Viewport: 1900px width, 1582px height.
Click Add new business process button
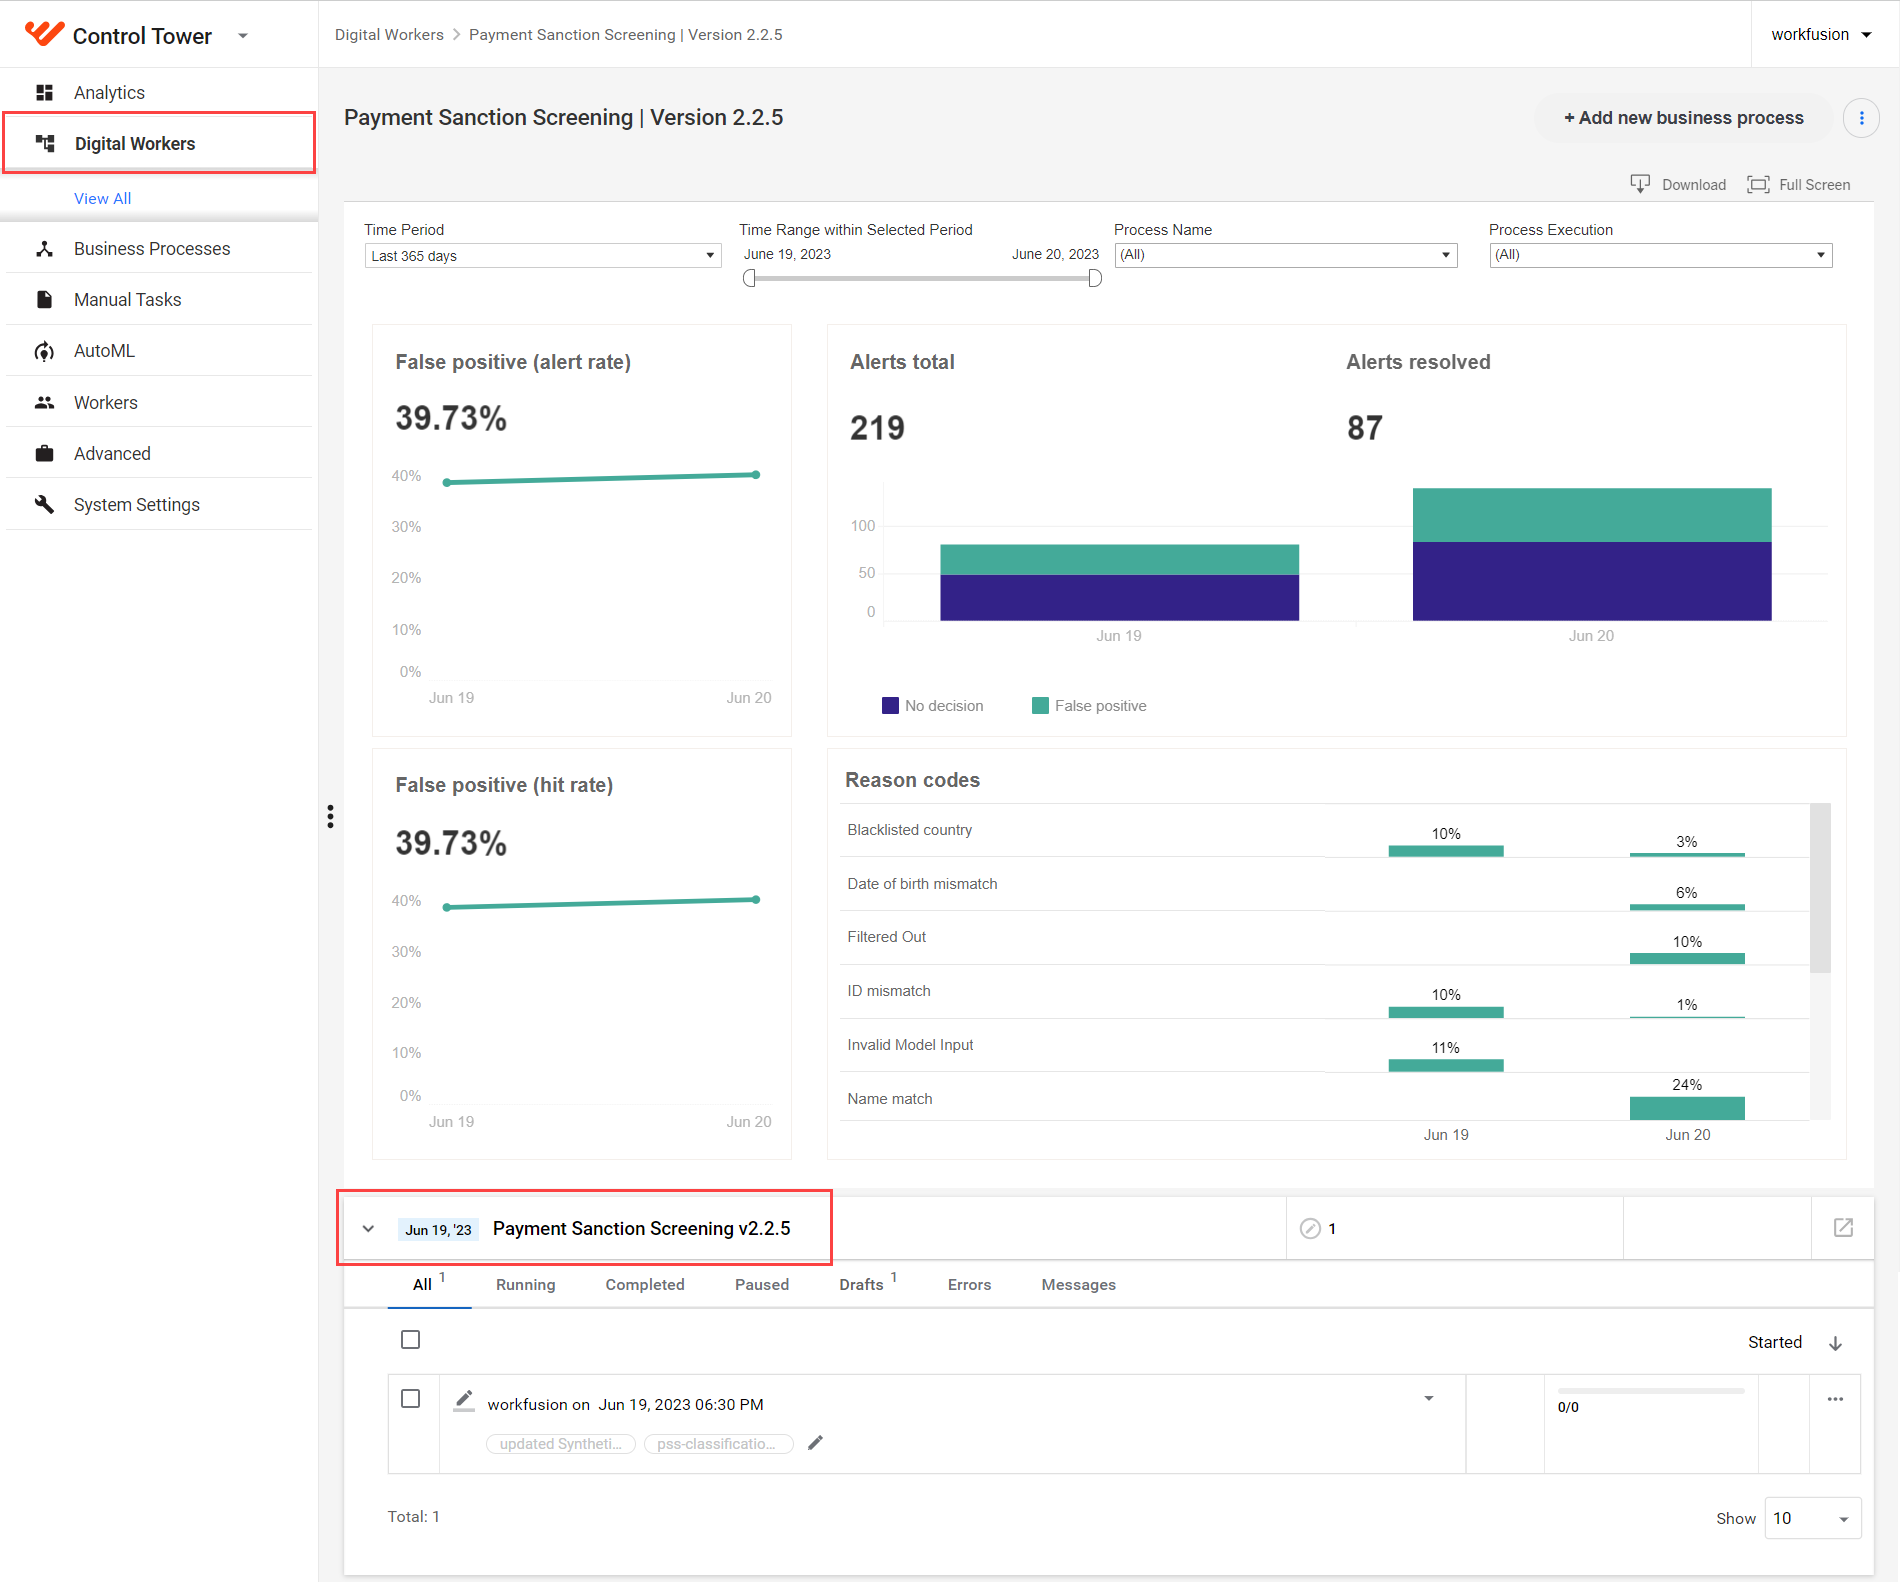click(1684, 118)
